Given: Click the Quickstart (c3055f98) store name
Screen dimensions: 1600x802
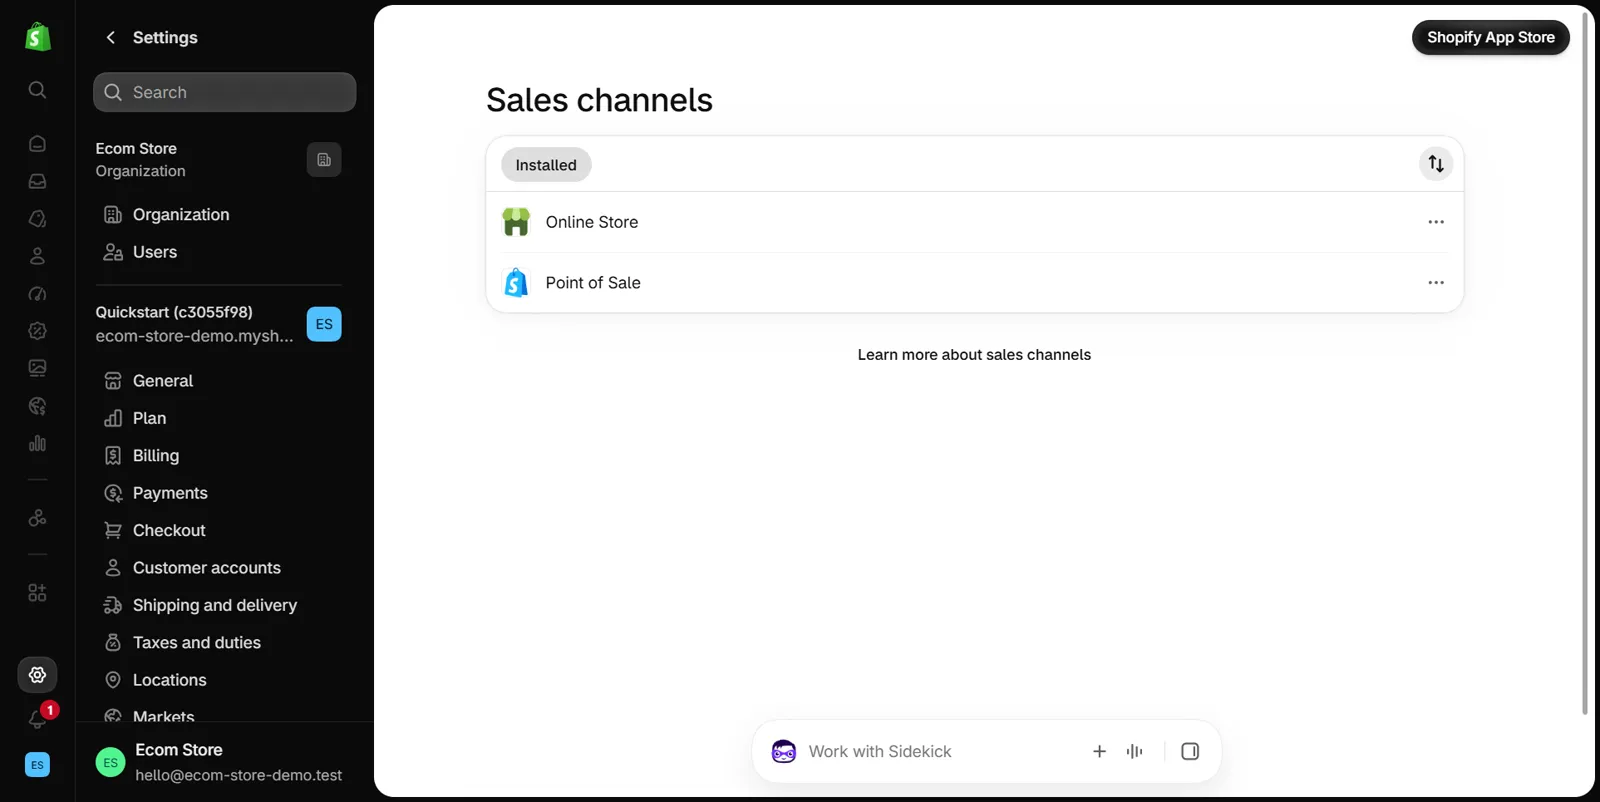Looking at the screenshot, I should click(174, 312).
